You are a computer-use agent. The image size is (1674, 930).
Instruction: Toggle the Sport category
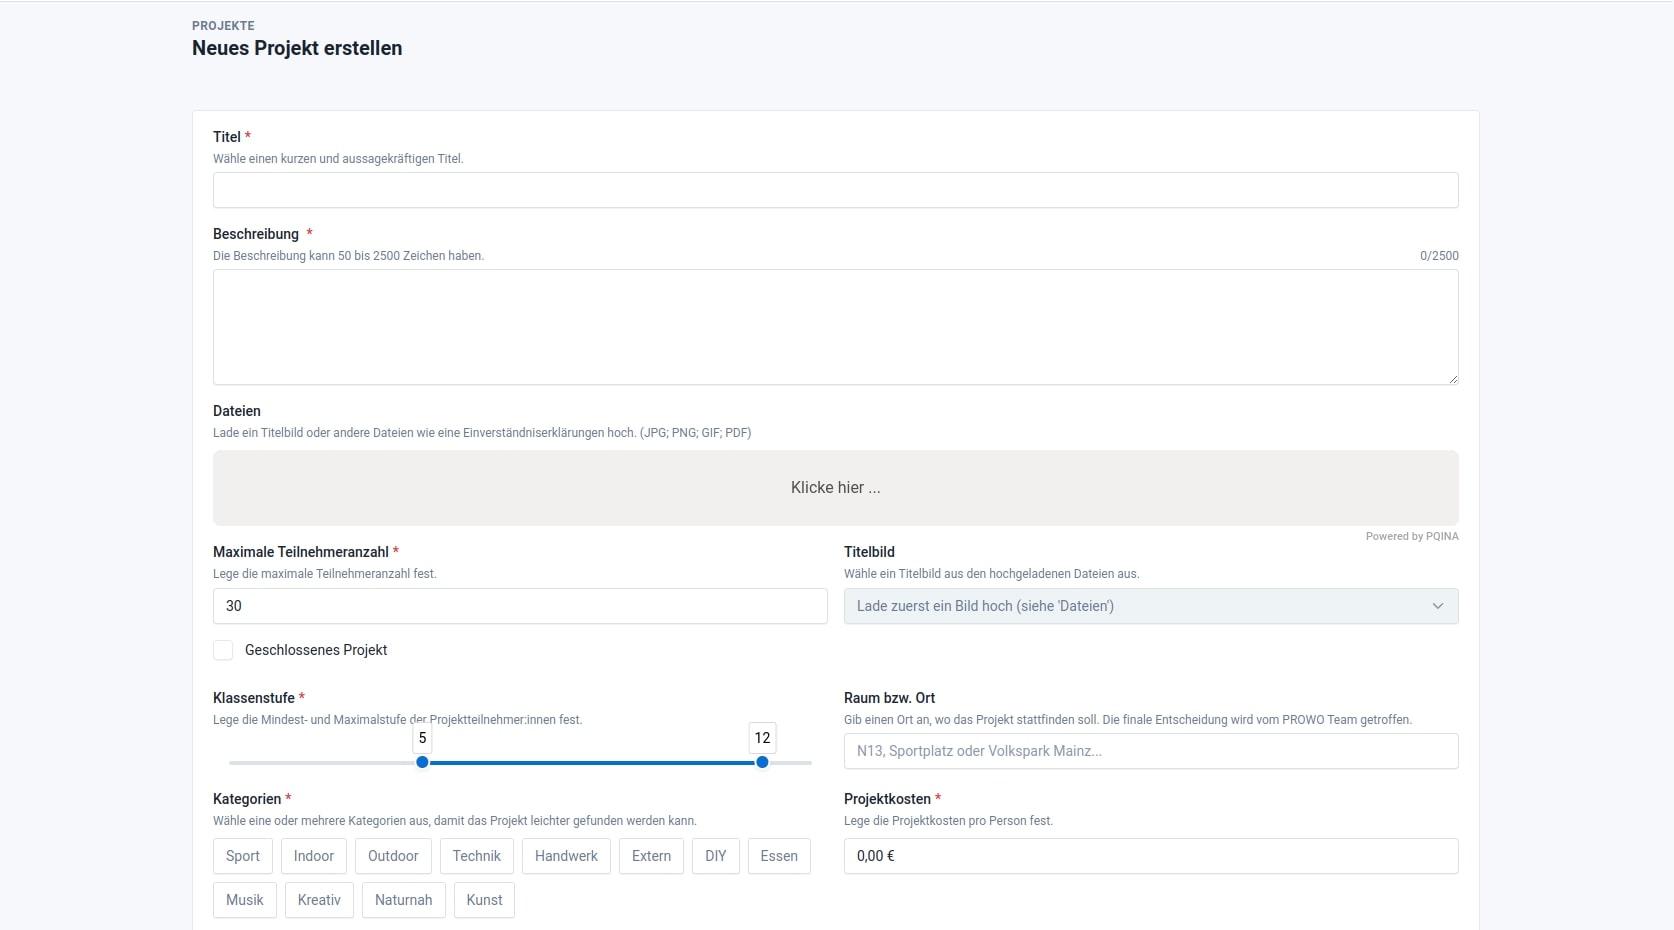coord(243,856)
